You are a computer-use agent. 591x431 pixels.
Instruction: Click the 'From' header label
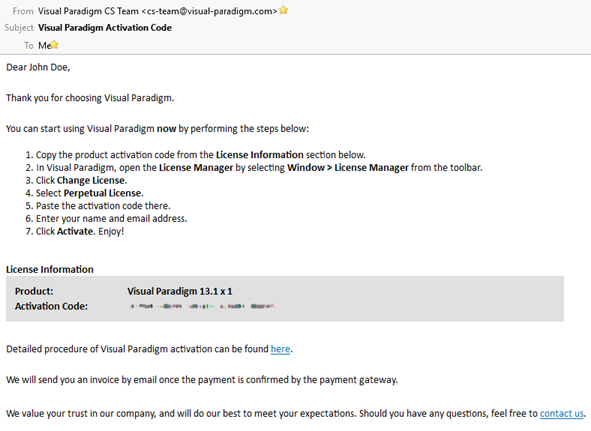23,11
